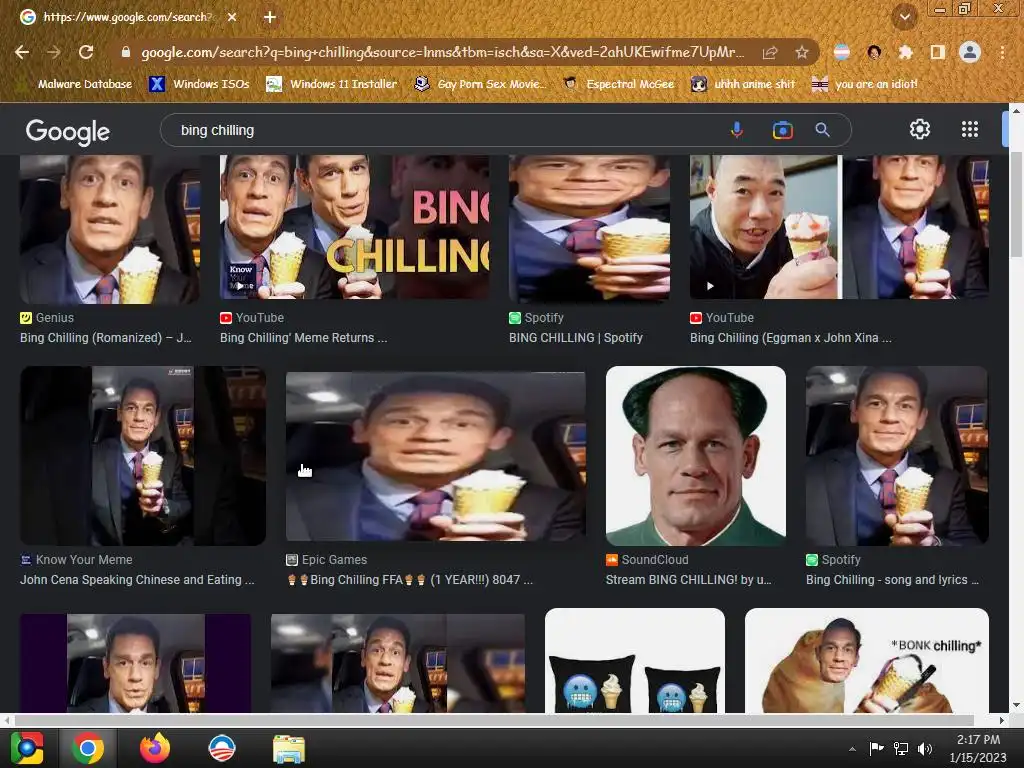Open File Explorer from the taskbar
This screenshot has width=1024, height=768.
[x=289, y=748]
